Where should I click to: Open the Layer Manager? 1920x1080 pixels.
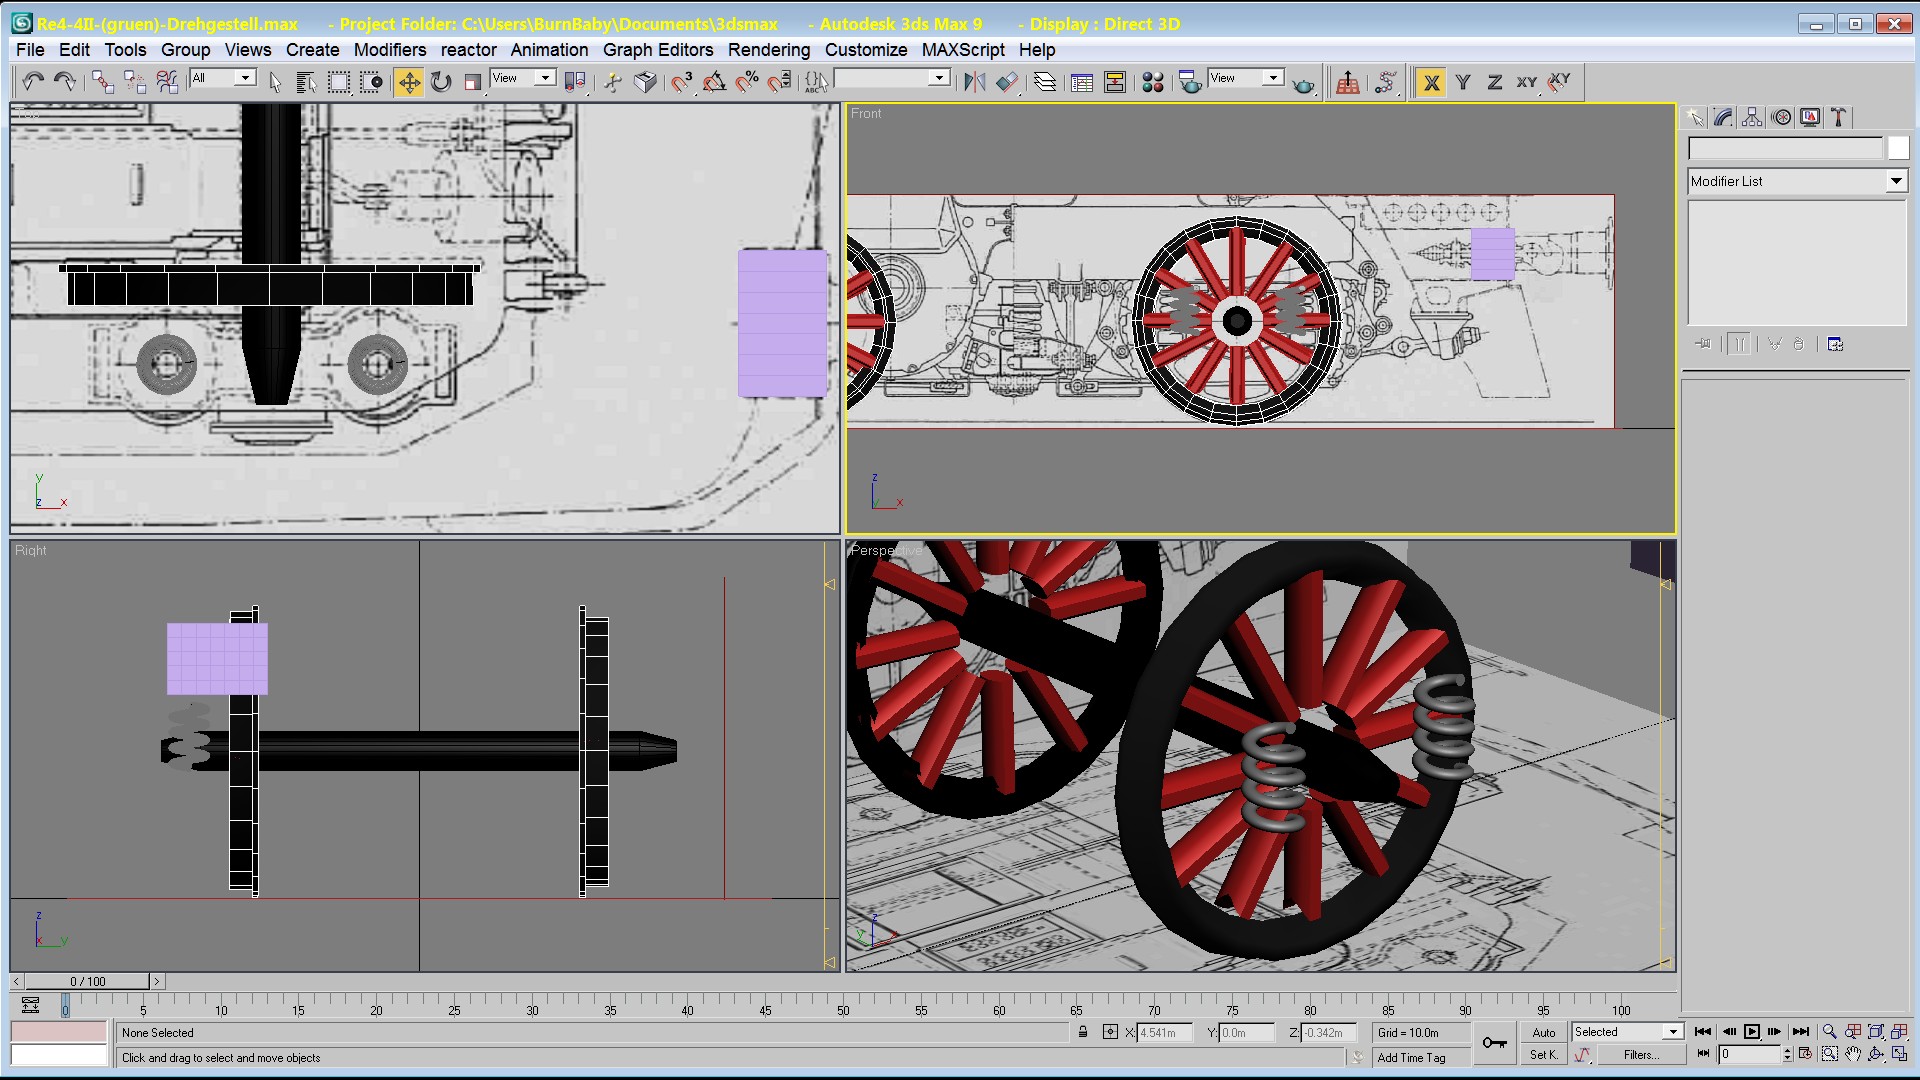pyautogui.click(x=1044, y=82)
